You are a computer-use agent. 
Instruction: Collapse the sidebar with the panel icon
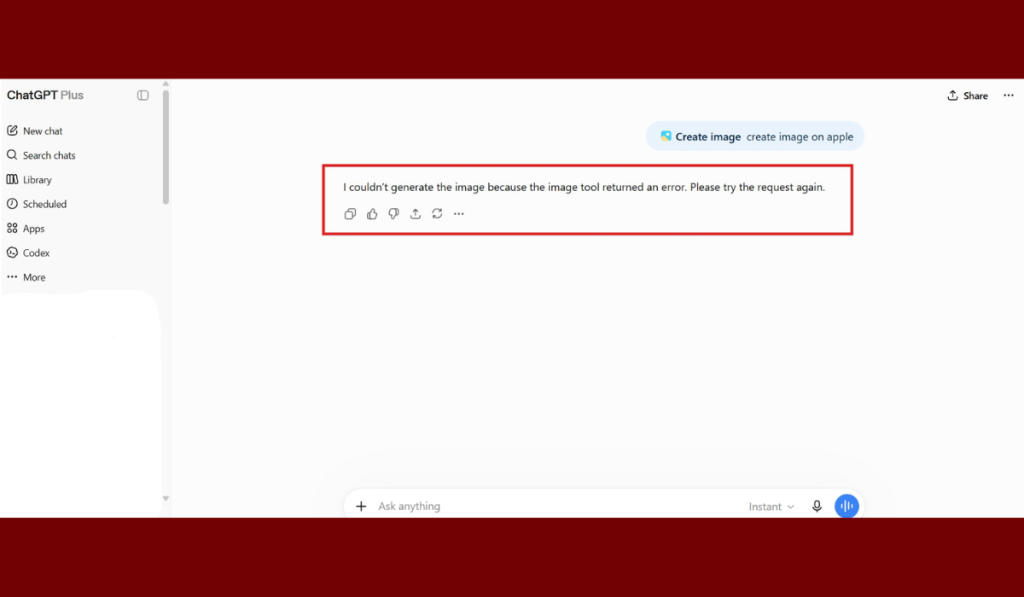pos(142,95)
